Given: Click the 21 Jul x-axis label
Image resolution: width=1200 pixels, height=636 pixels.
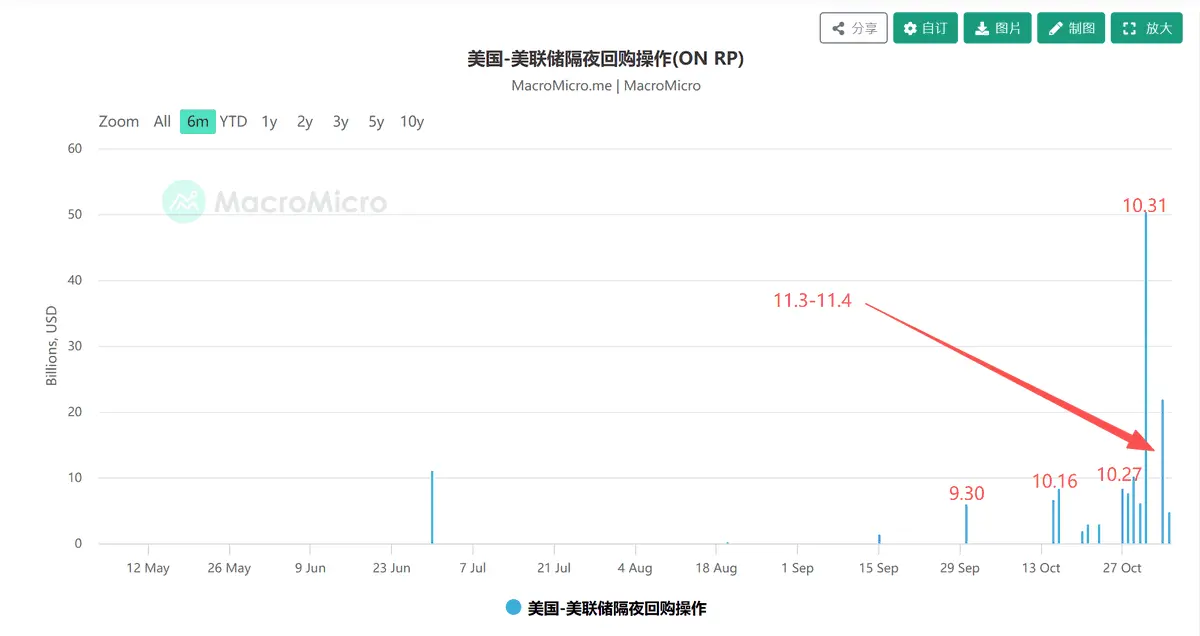Looking at the screenshot, I should (553, 568).
